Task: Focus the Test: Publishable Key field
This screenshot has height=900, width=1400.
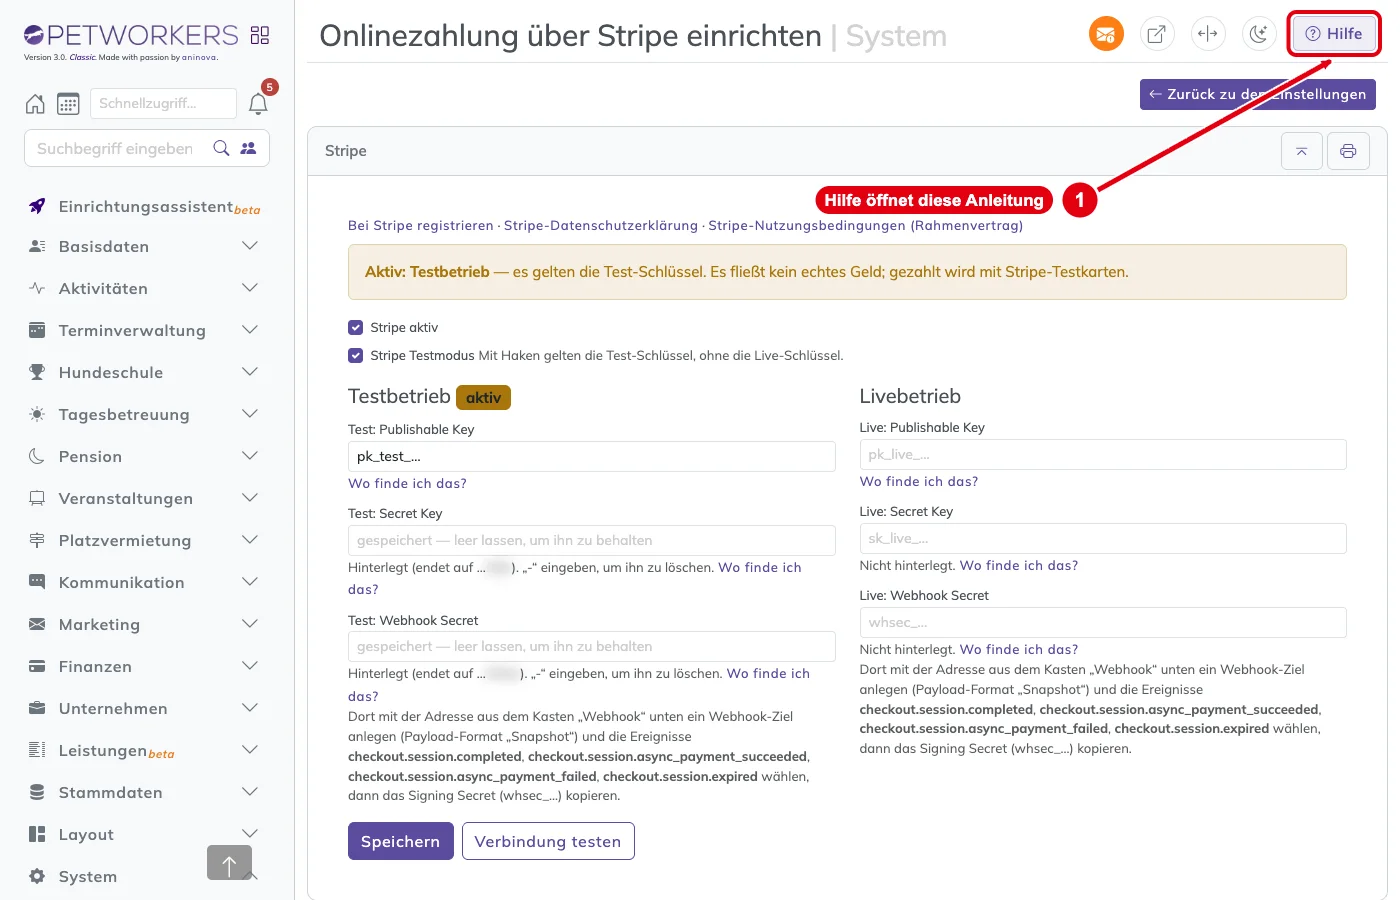Action: pyautogui.click(x=592, y=456)
